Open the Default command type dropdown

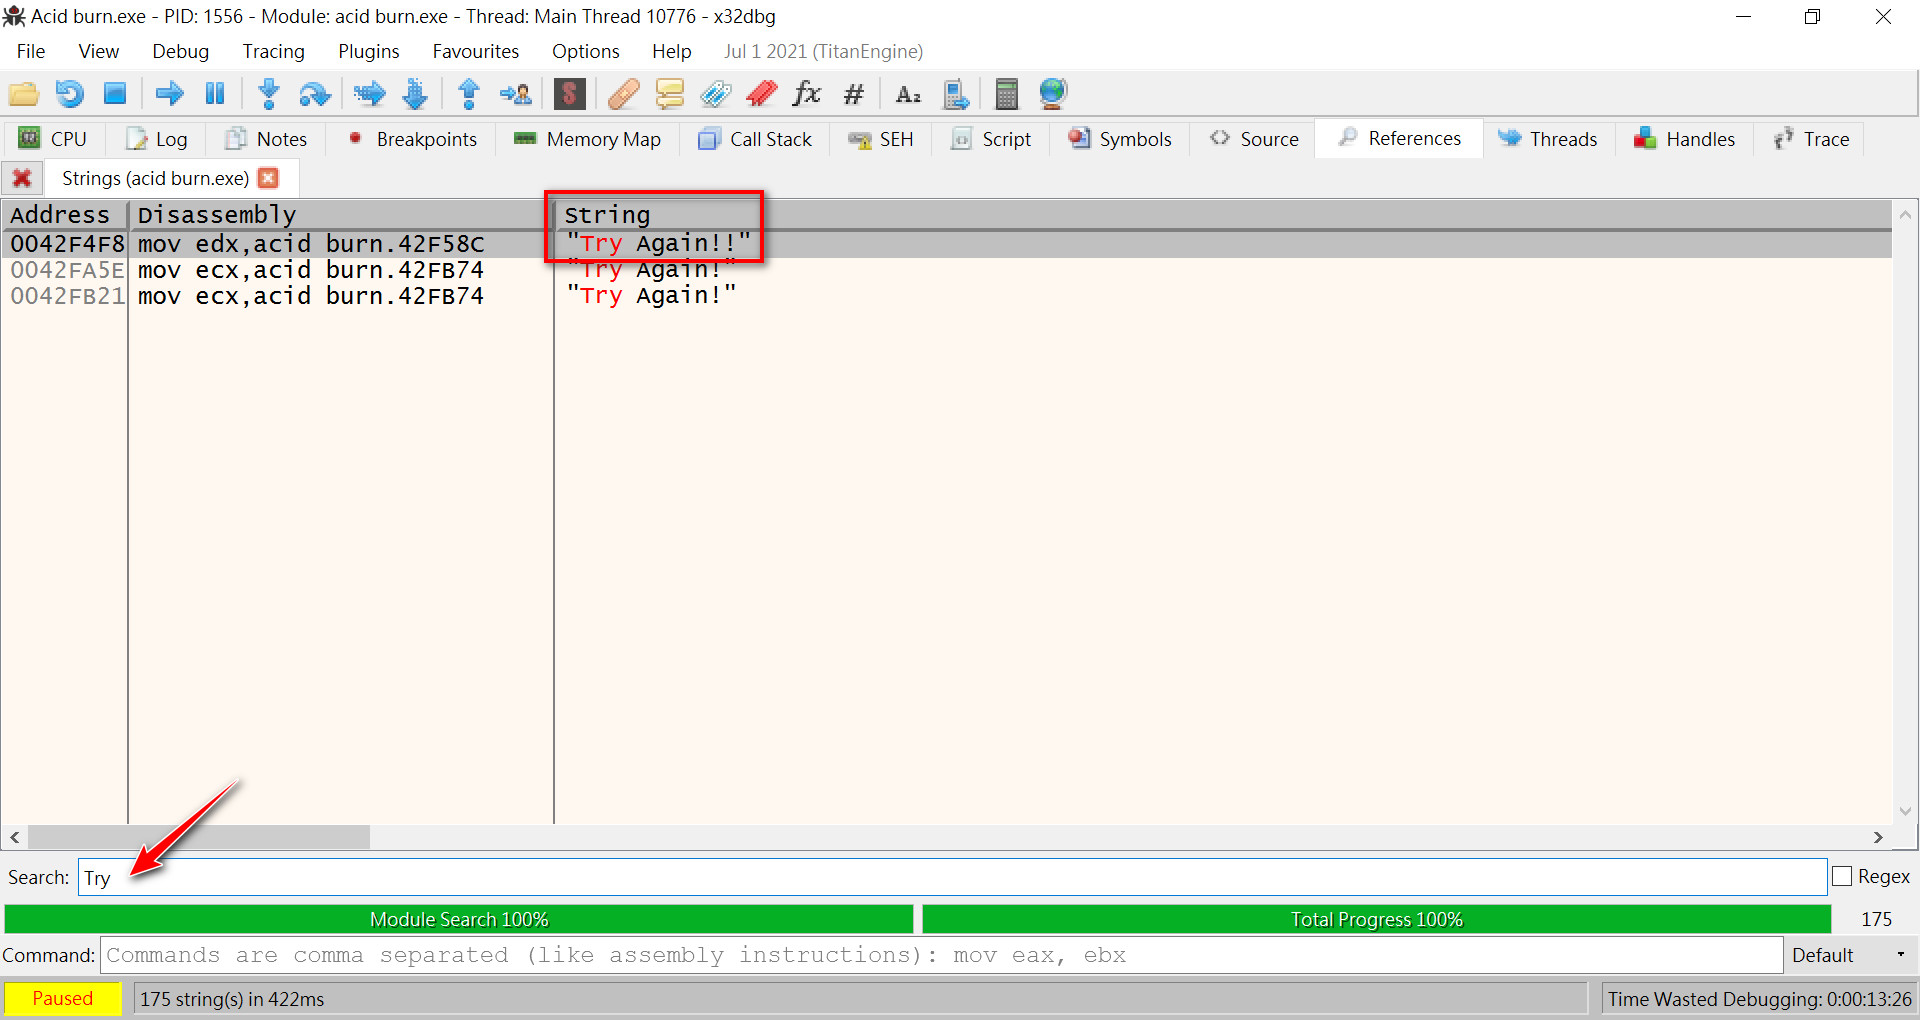[x=1848, y=955]
